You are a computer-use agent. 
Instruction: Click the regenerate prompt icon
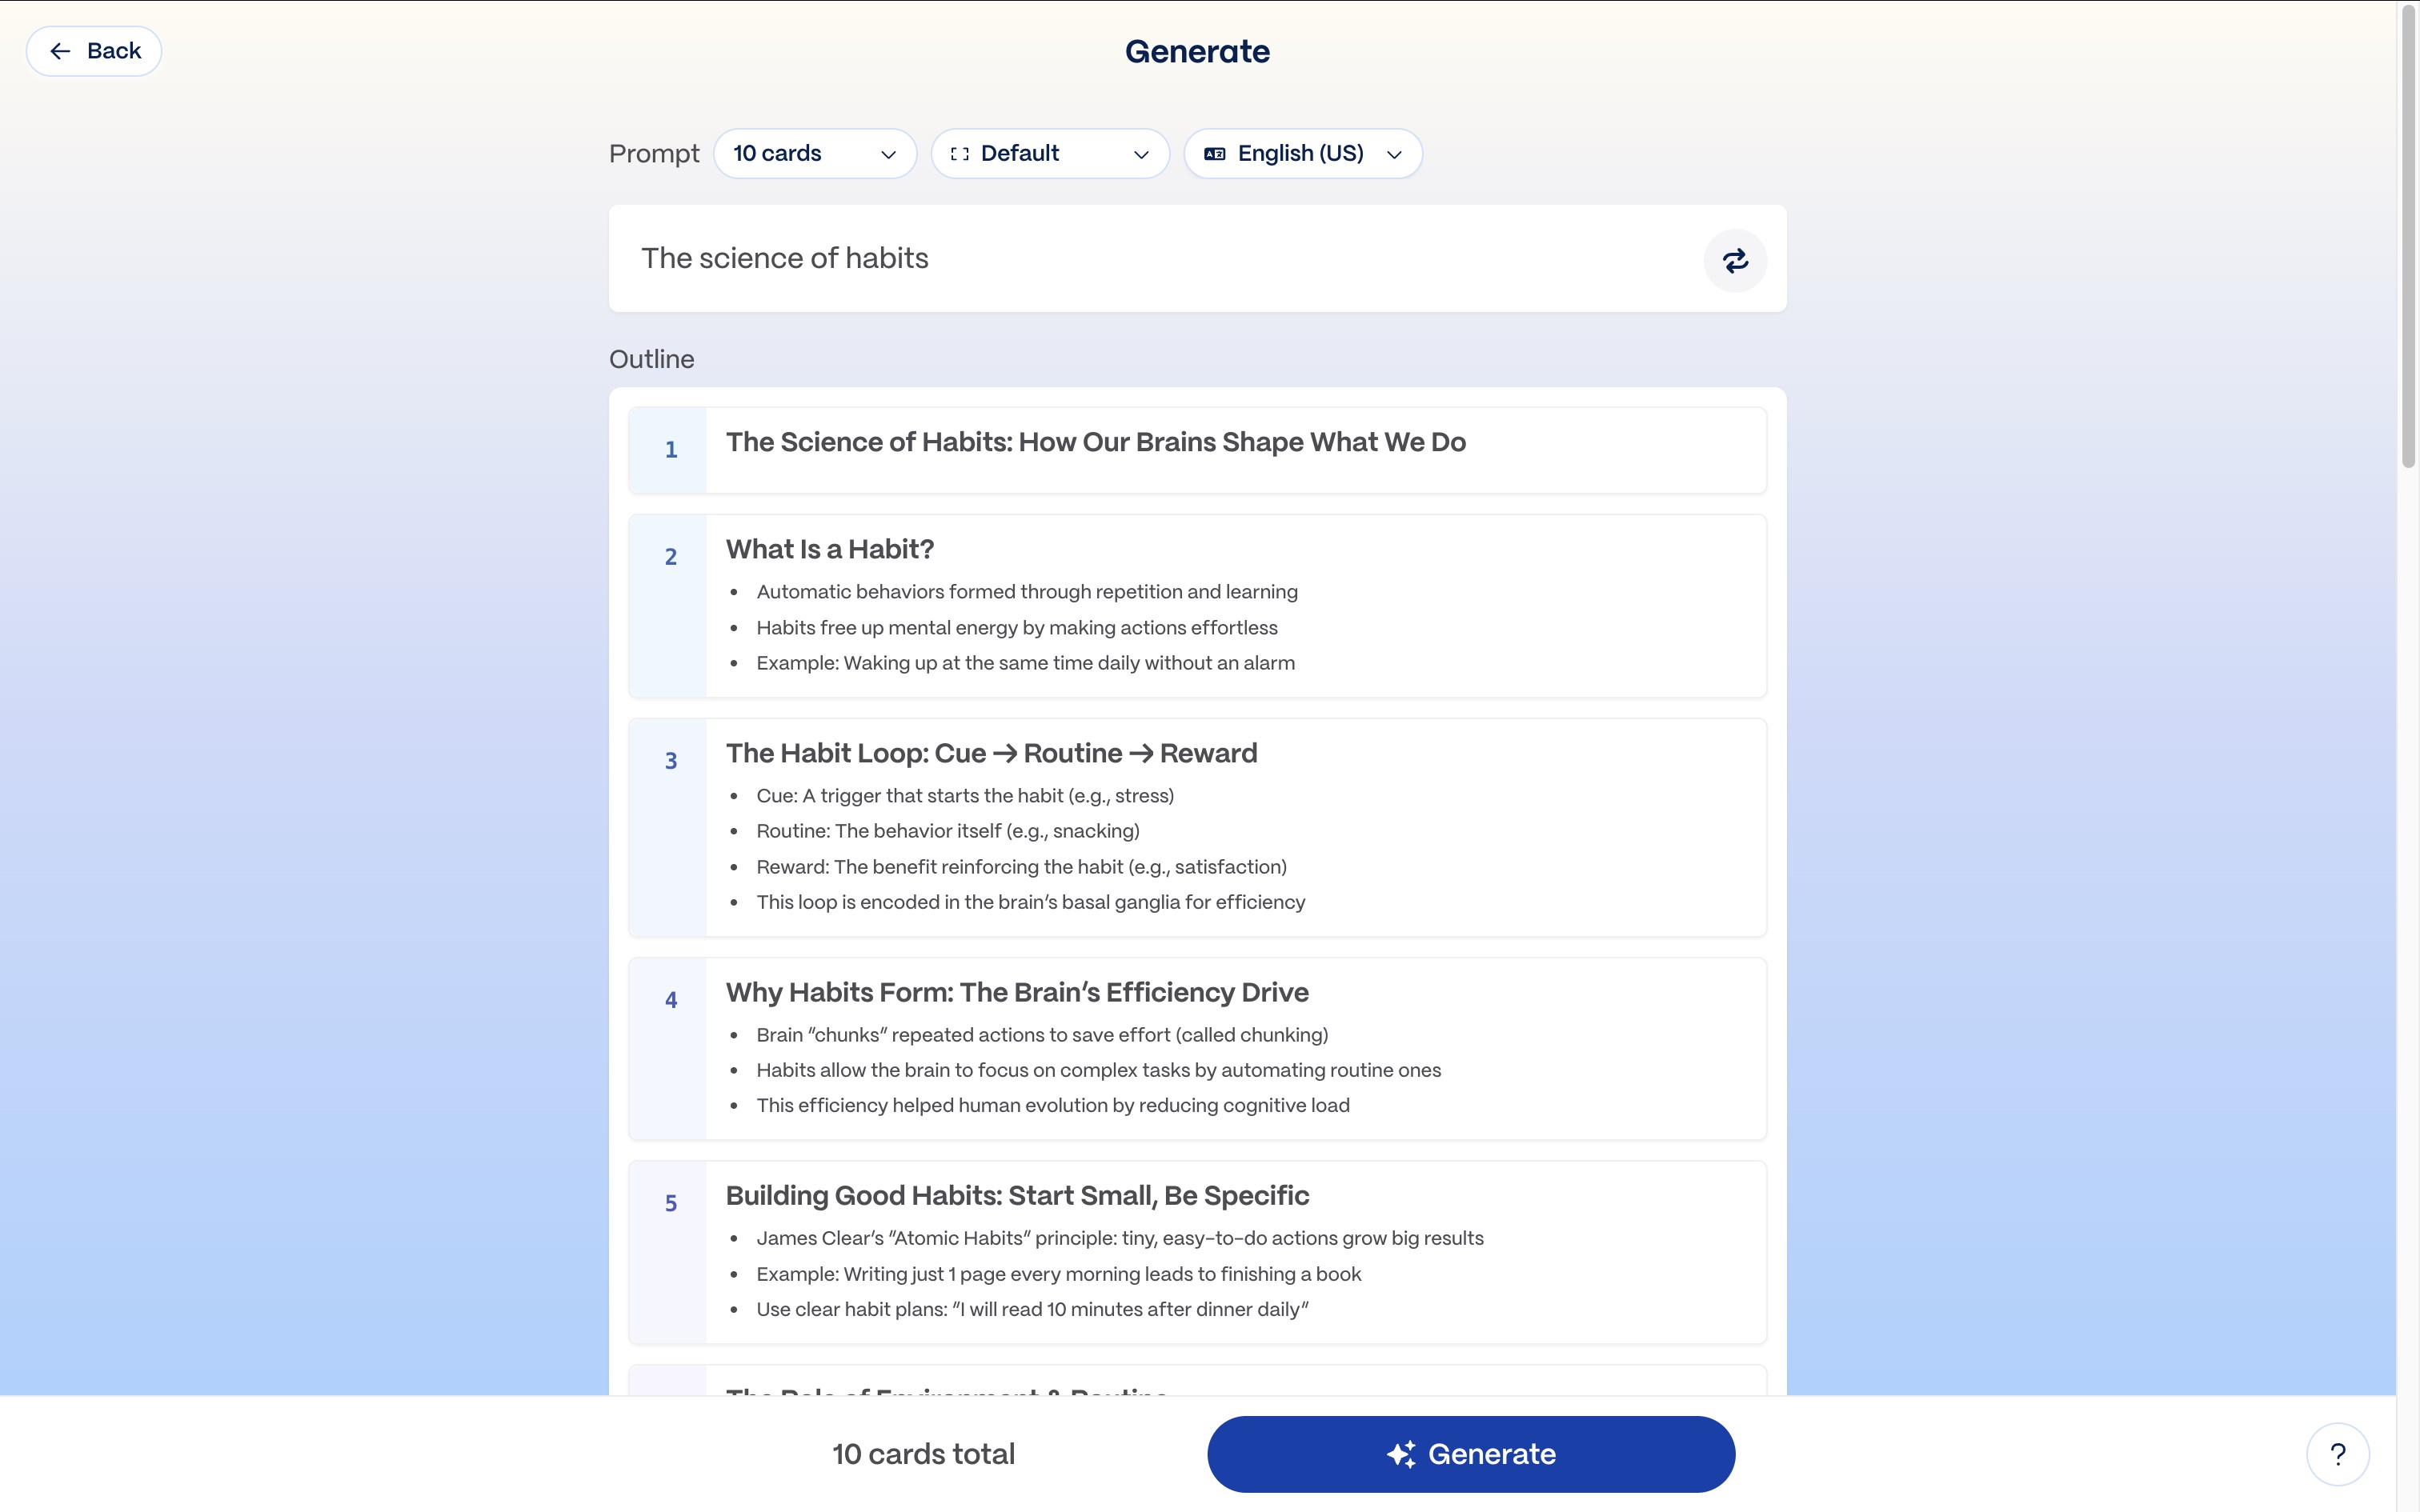1735,259
